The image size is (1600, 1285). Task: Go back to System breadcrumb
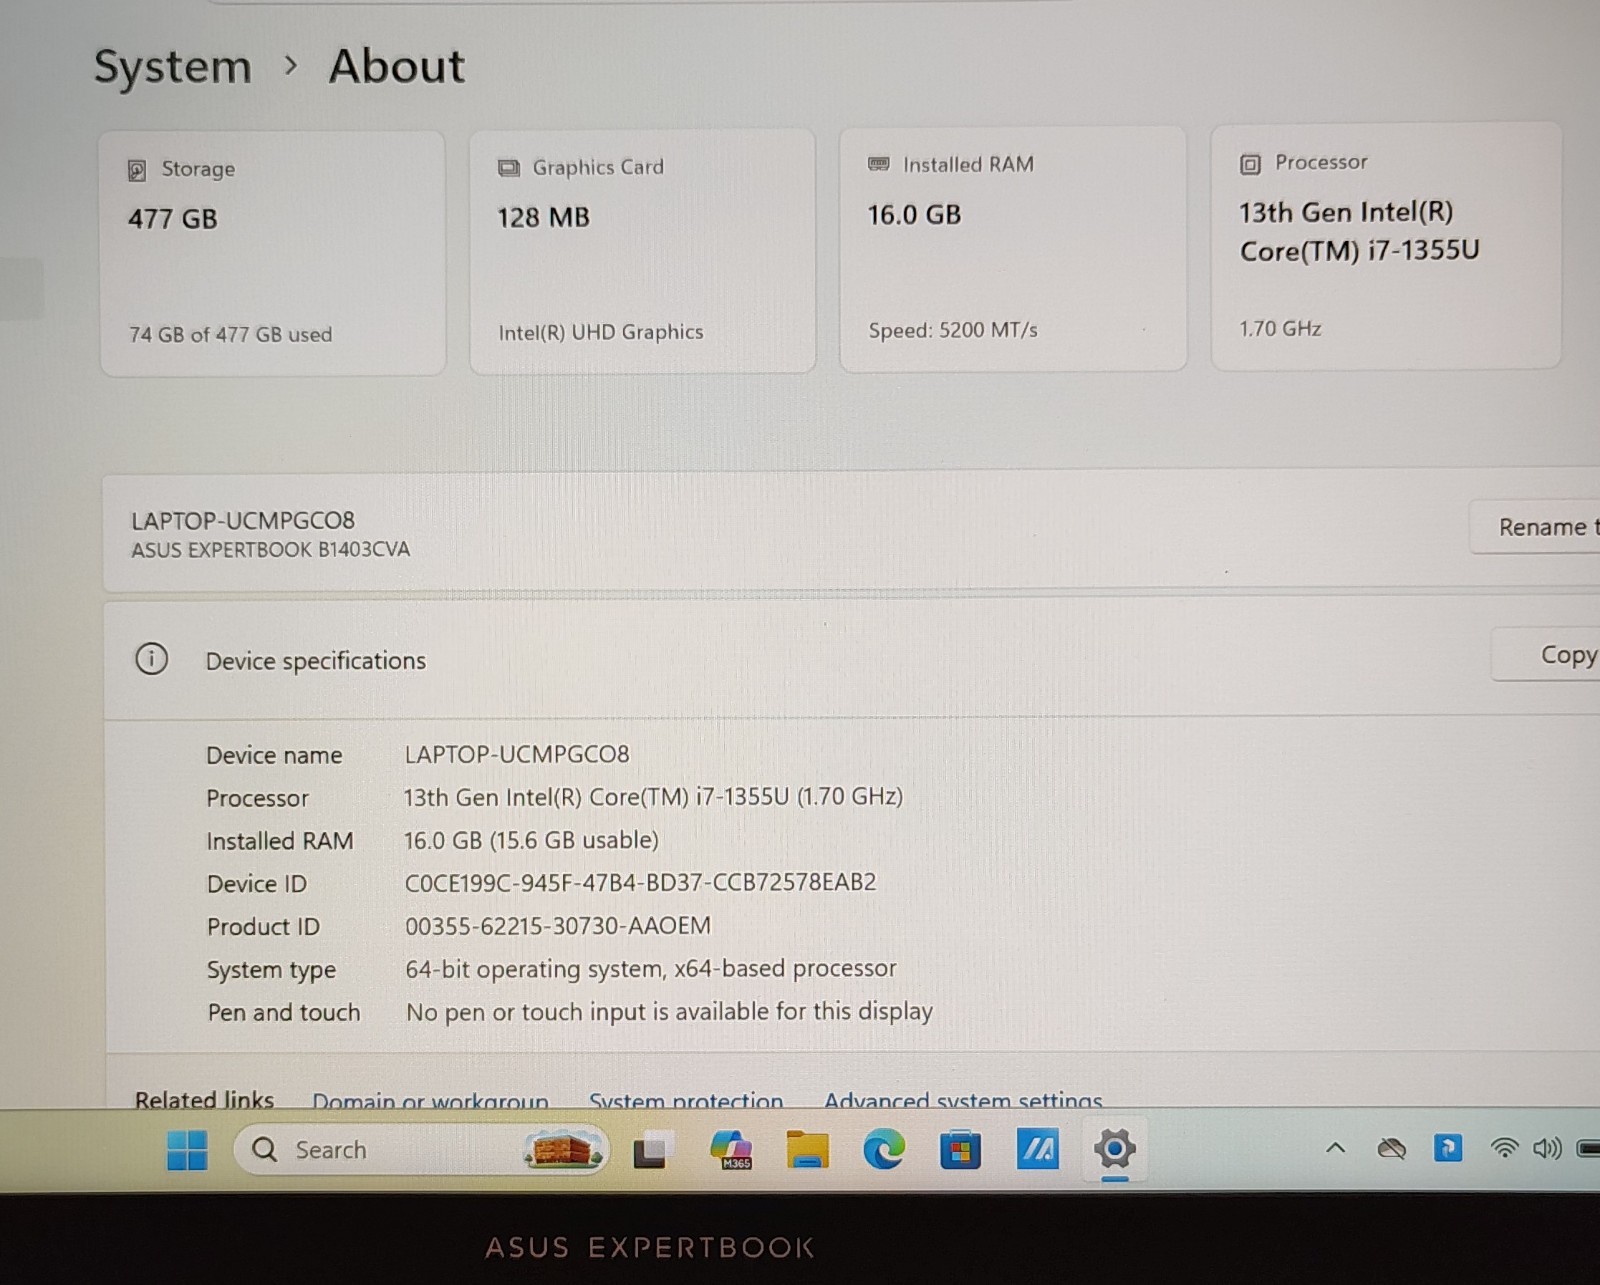tap(172, 67)
